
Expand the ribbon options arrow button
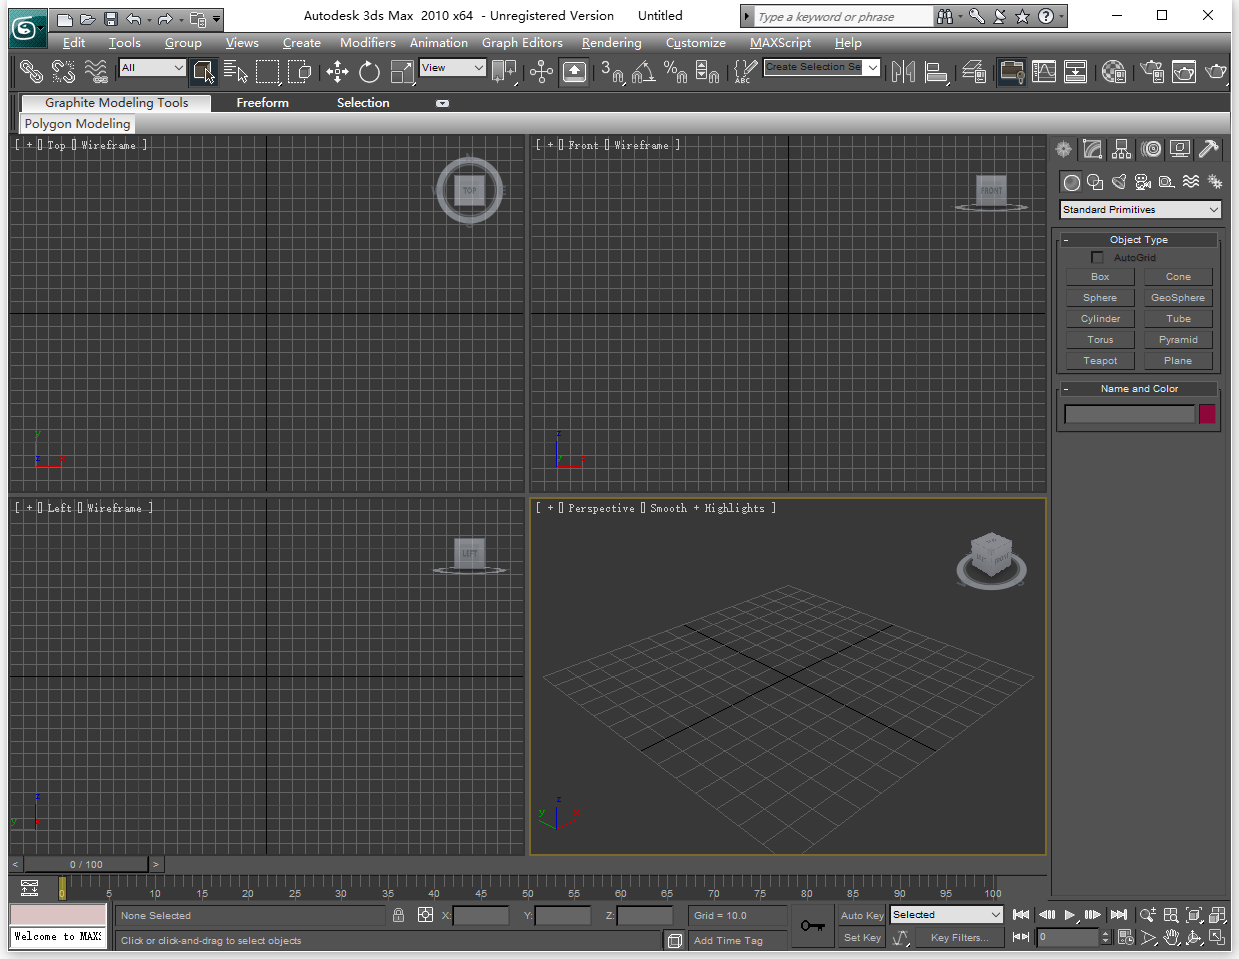pos(442,103)
